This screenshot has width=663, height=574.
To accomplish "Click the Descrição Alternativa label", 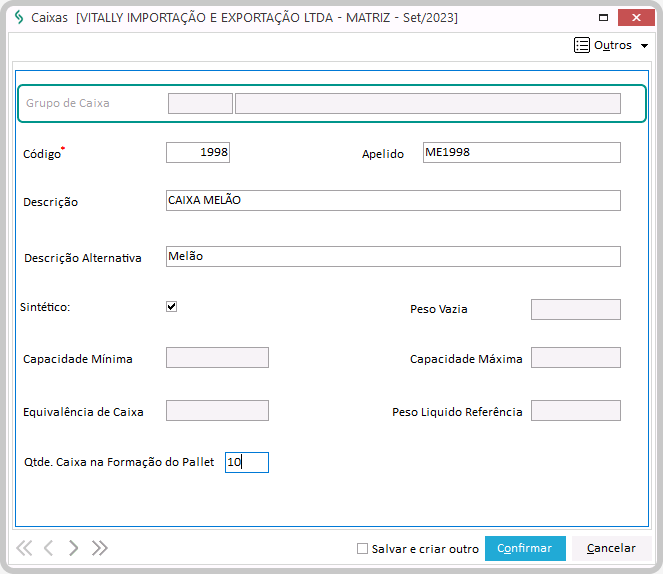I will [x=83, y=258].
